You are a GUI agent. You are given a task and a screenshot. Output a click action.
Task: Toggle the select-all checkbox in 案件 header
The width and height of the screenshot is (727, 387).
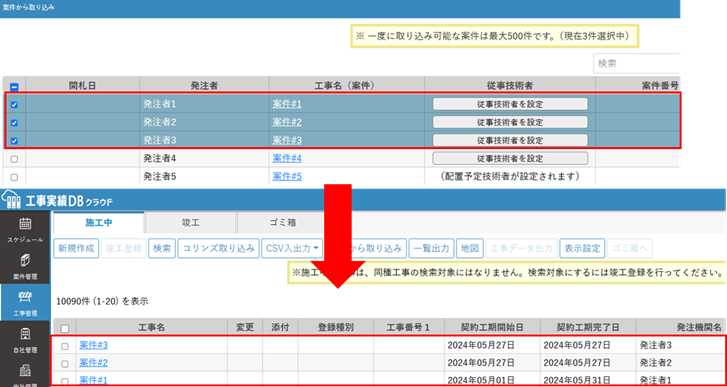coord(14,87)
